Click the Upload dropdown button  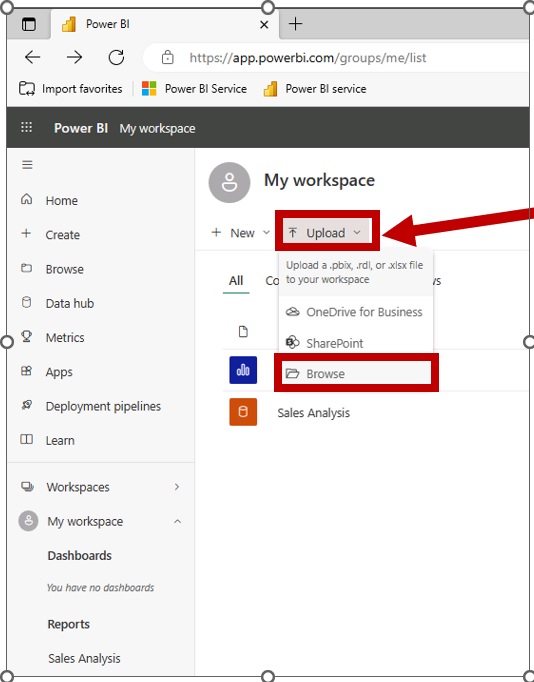pyautogui.click(x=327, y=233)
